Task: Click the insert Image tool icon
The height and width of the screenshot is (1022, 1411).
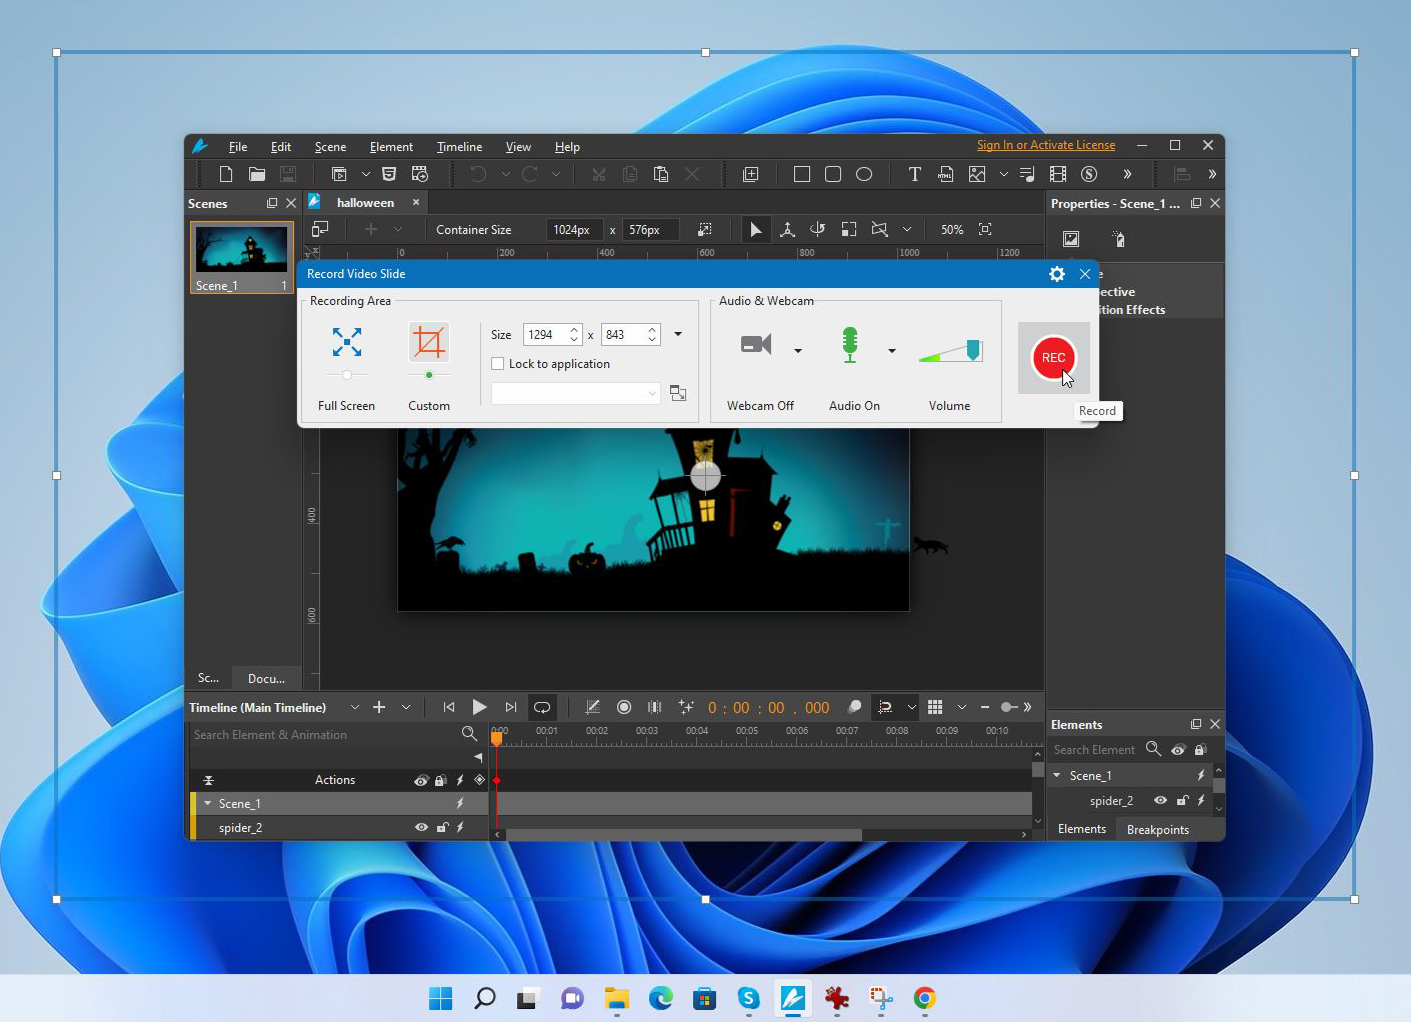Action: (x=977, y=174)
